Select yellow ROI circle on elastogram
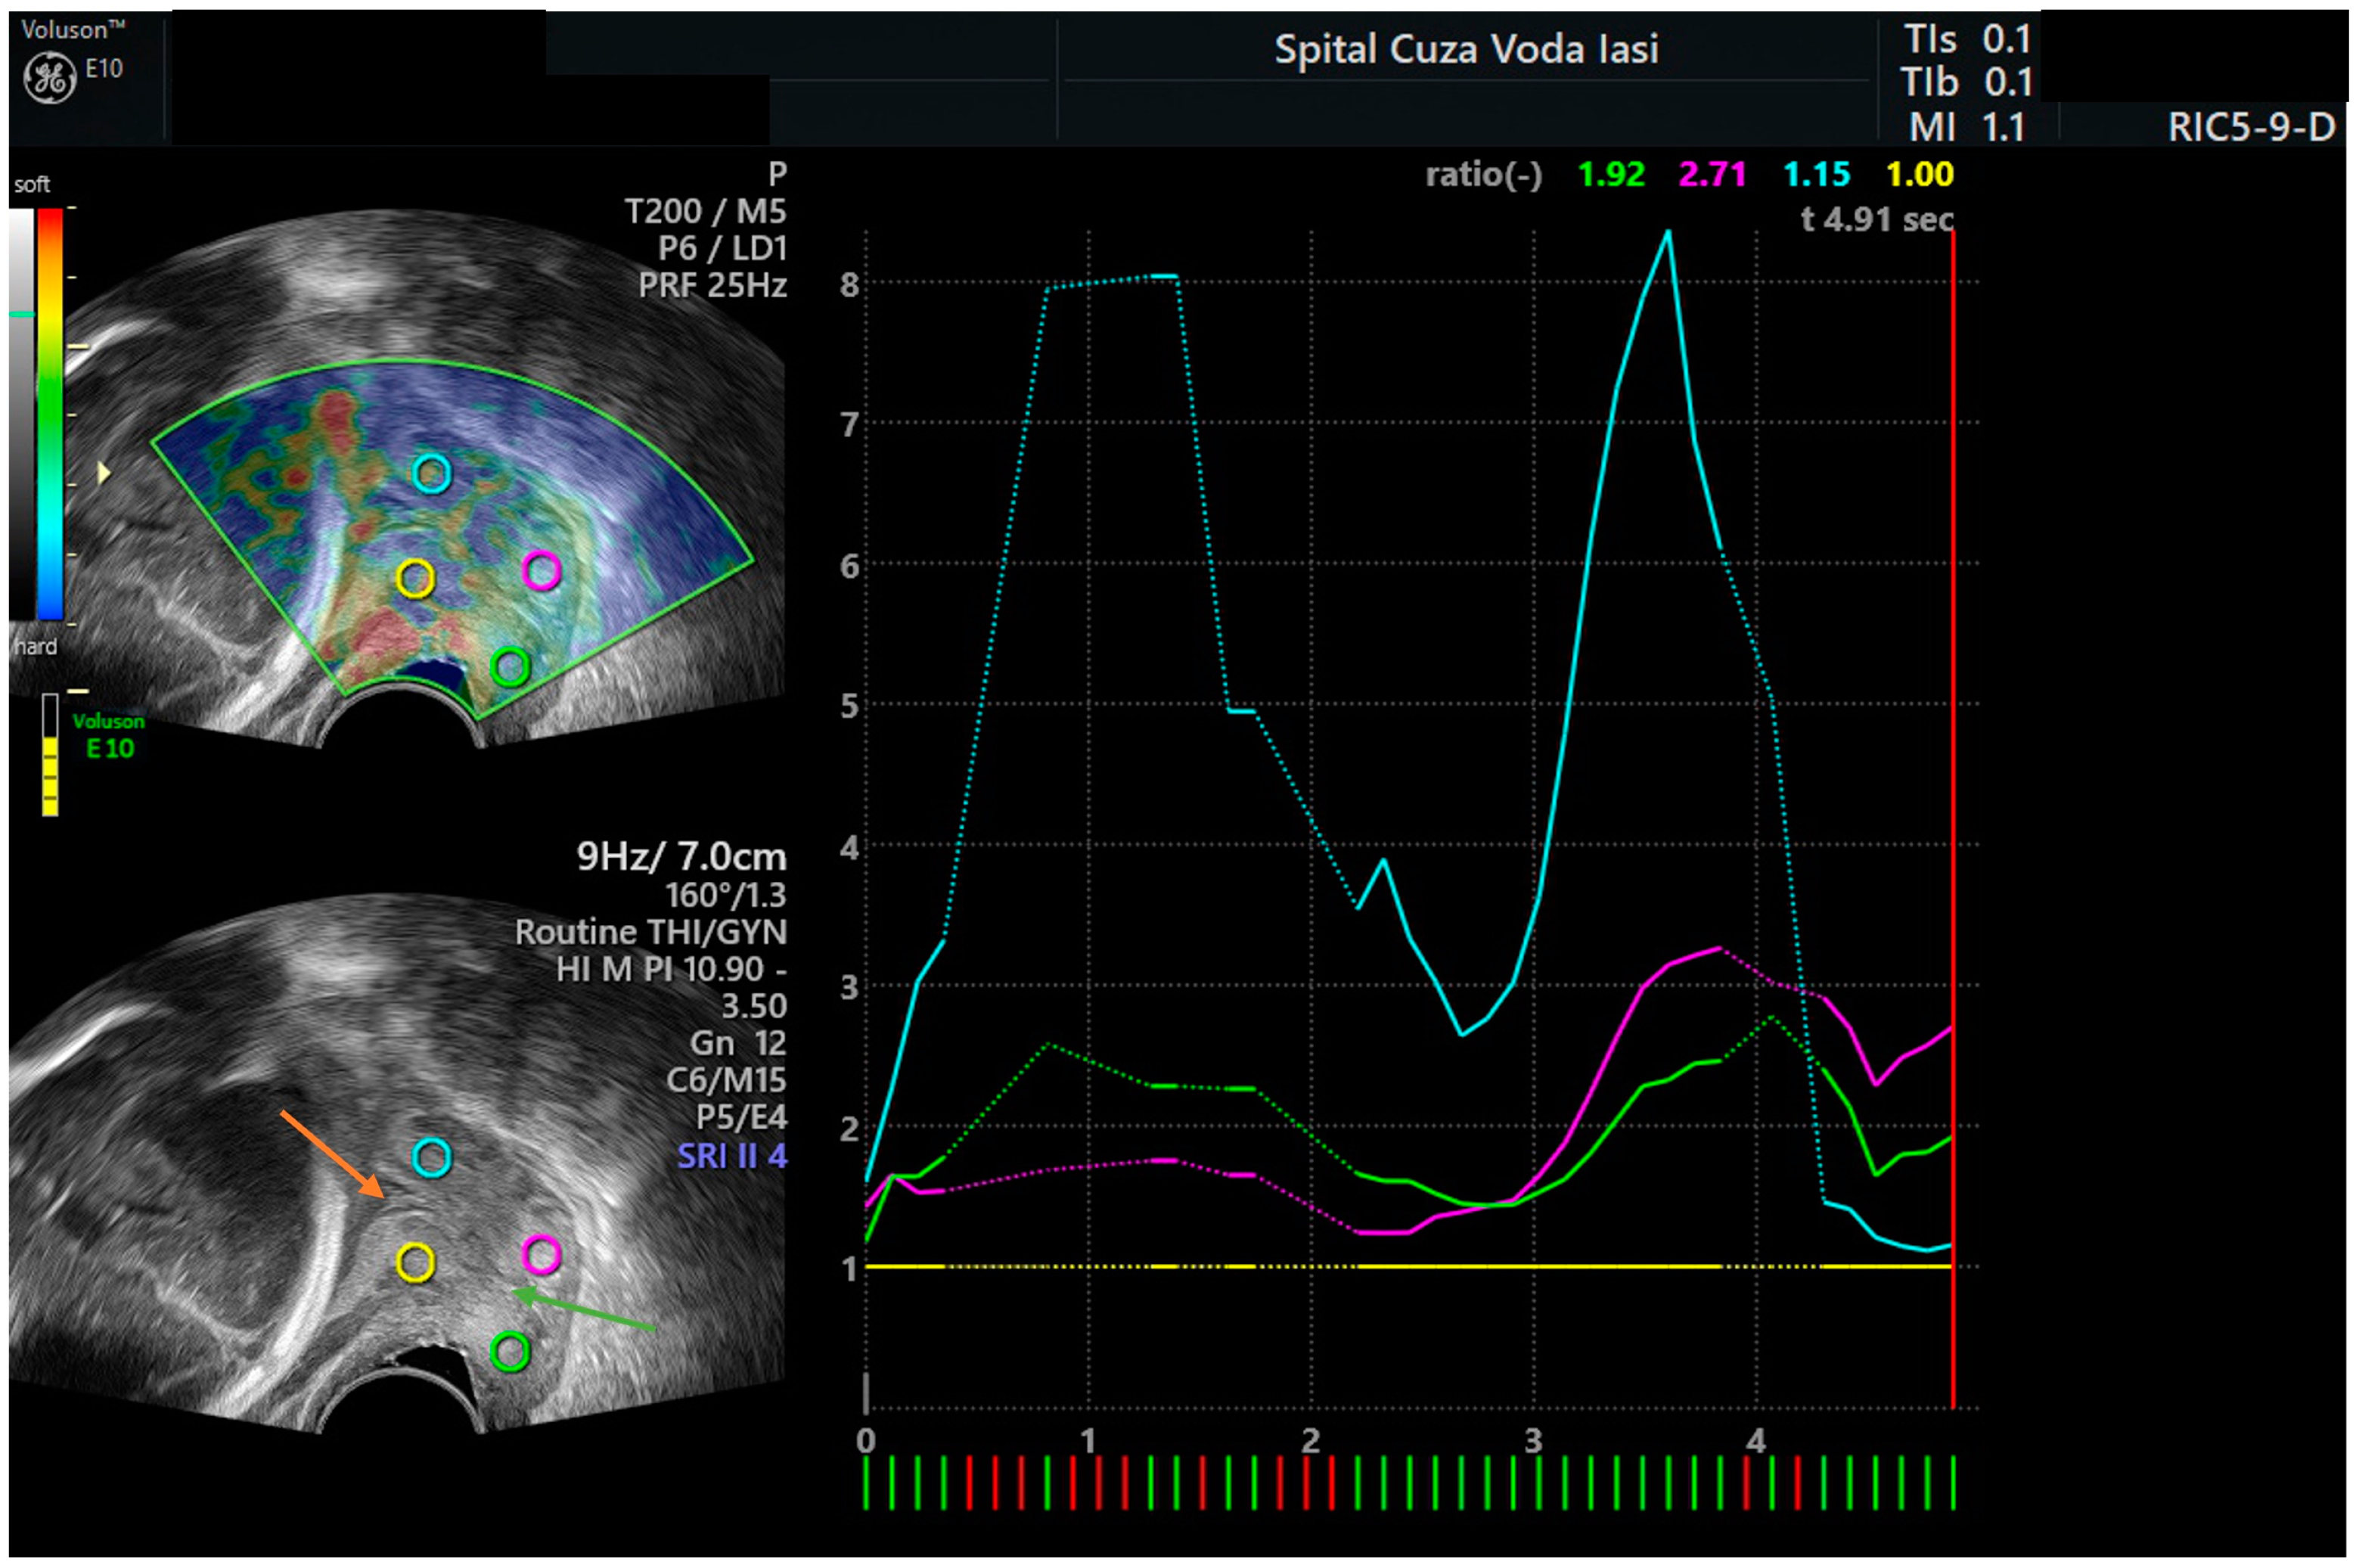The image size is (2356, 1568). (415, 578)
